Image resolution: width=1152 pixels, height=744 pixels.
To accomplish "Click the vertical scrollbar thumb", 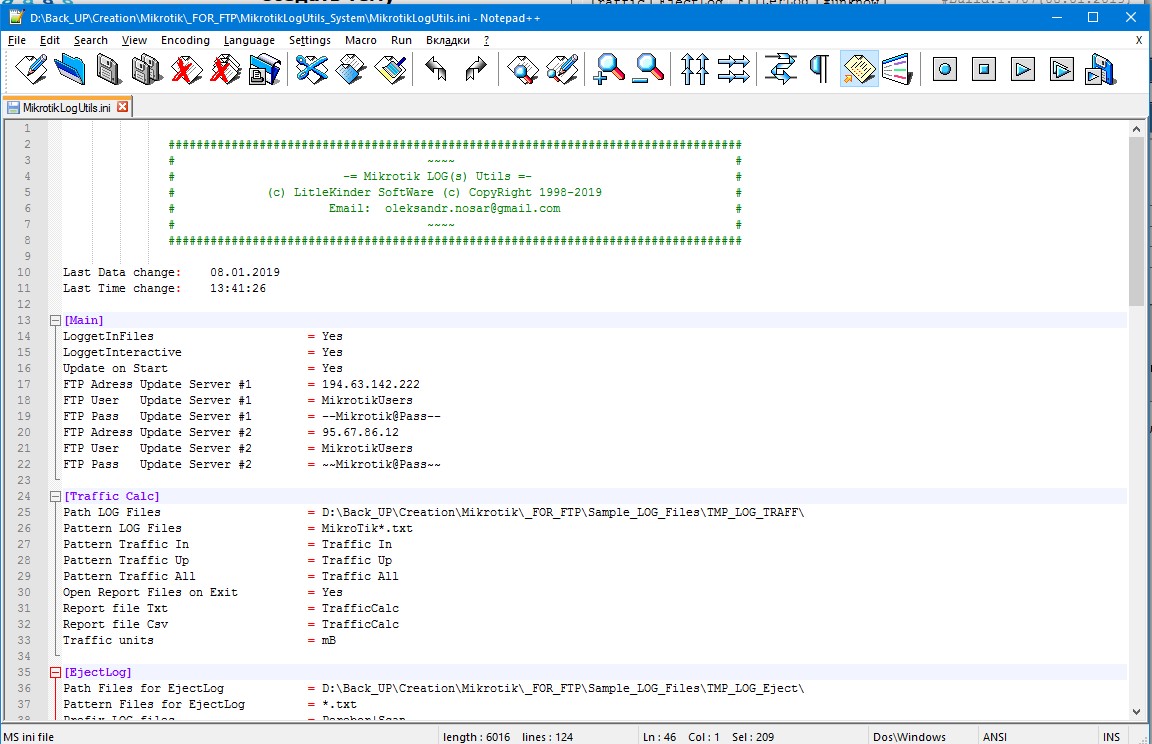I will click(1137, 221).
